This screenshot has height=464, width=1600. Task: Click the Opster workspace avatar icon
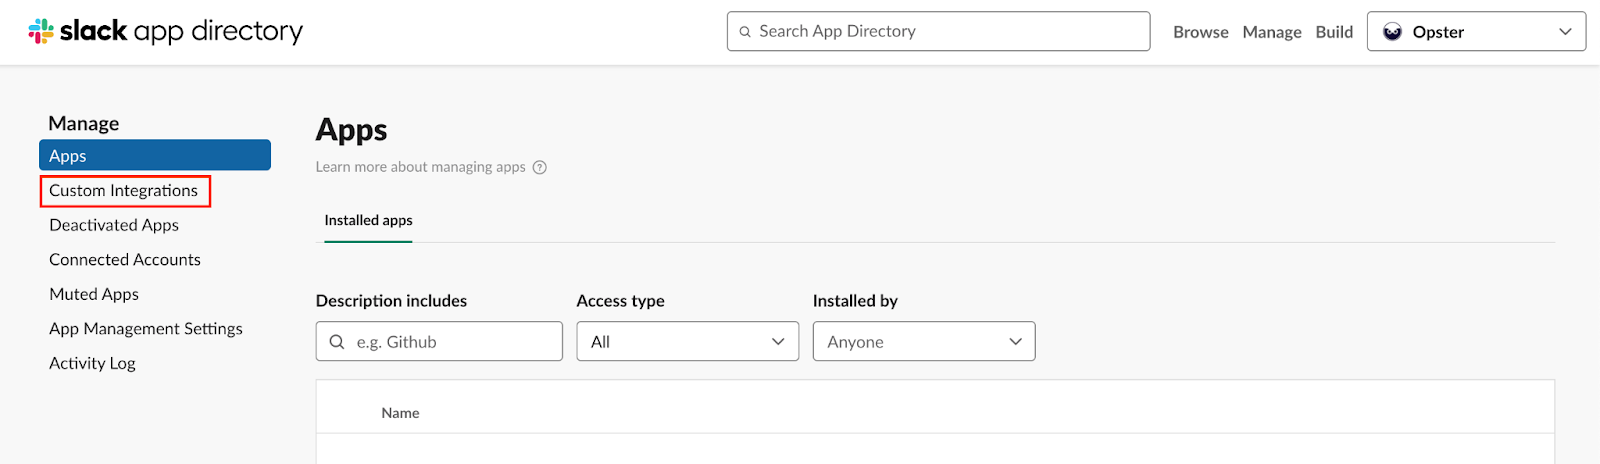pyautogui.click(x=1392, y=32)
